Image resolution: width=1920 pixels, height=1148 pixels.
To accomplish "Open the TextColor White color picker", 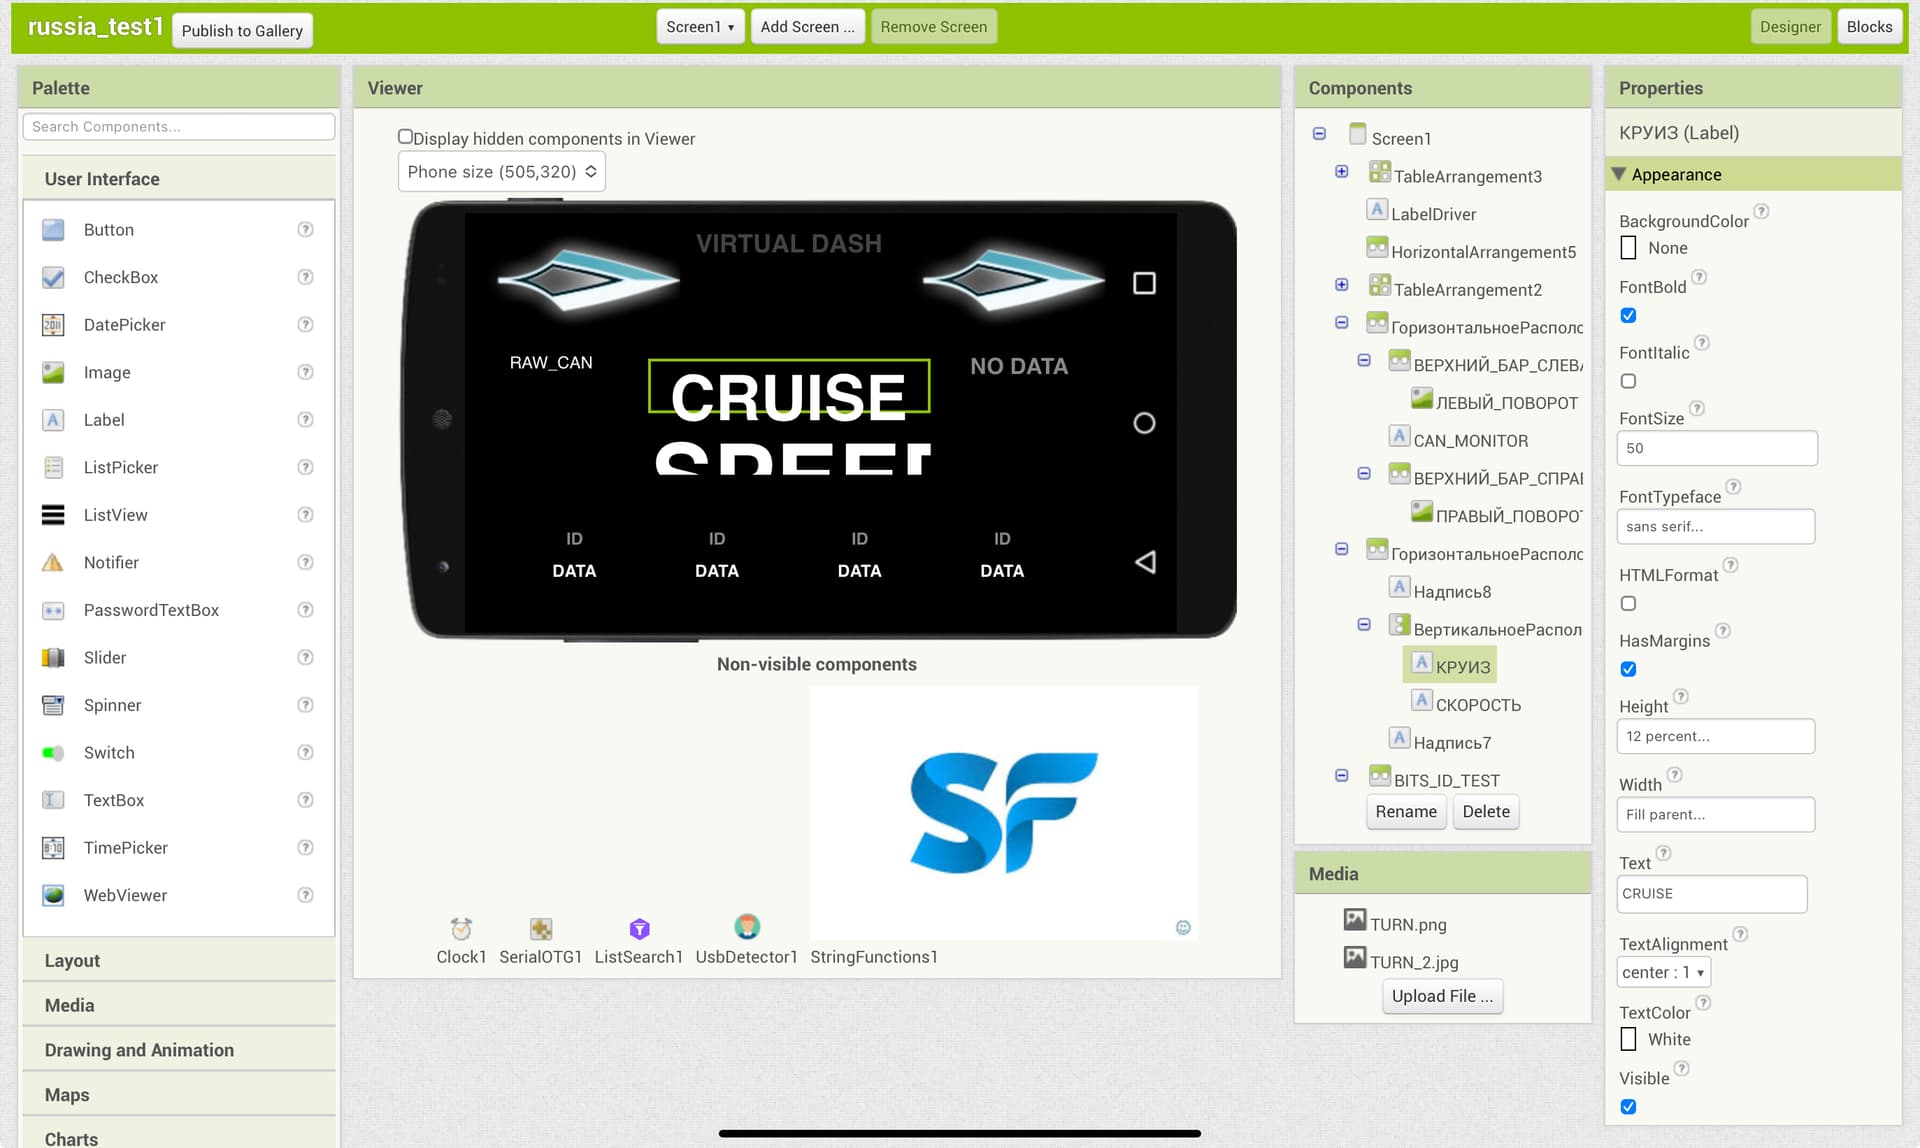I will pos(1629,1039).
